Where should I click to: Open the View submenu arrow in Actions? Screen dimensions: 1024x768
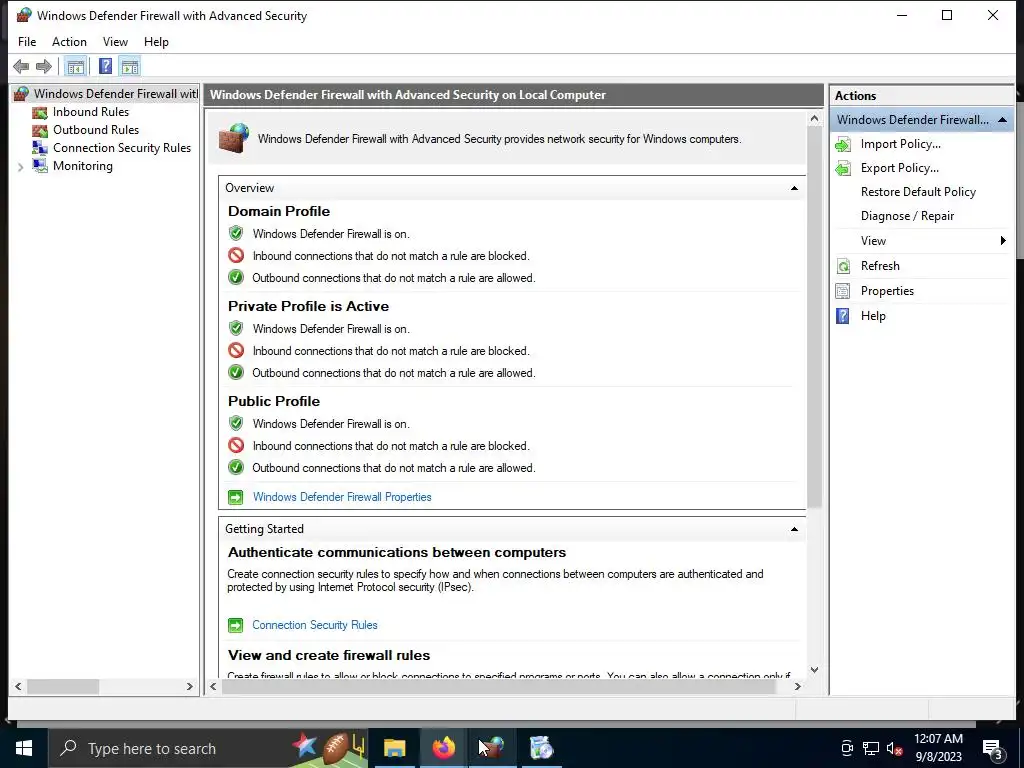pyautogui.click(x=1003, y=241)
